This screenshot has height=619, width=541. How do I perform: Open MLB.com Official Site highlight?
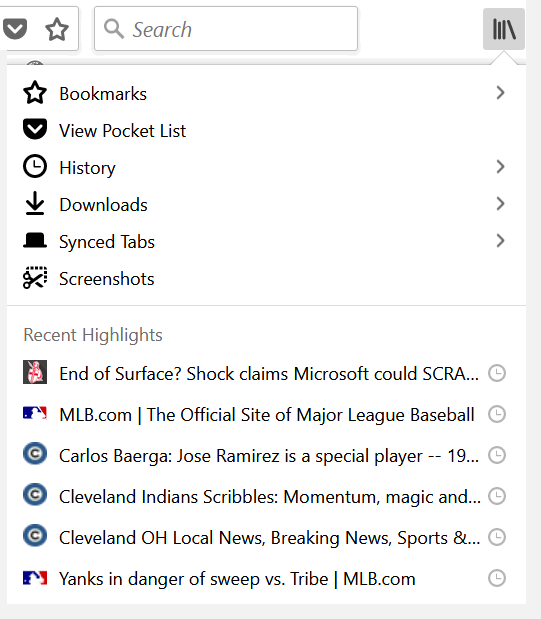[x=267, y=415]
